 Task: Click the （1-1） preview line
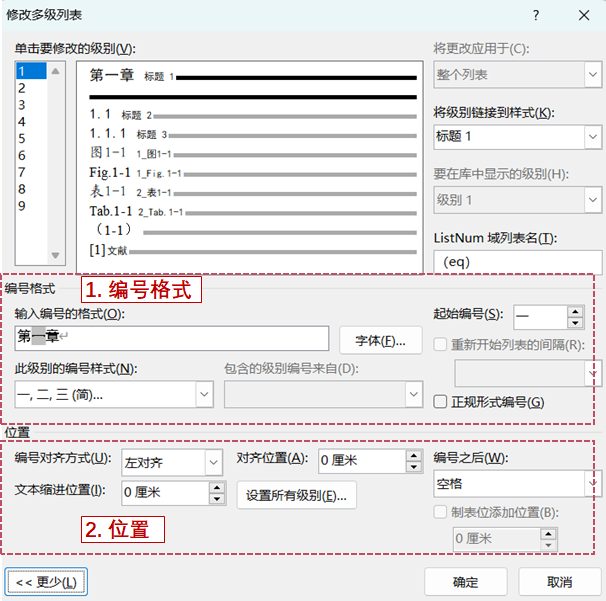click(x=253, y=231)
